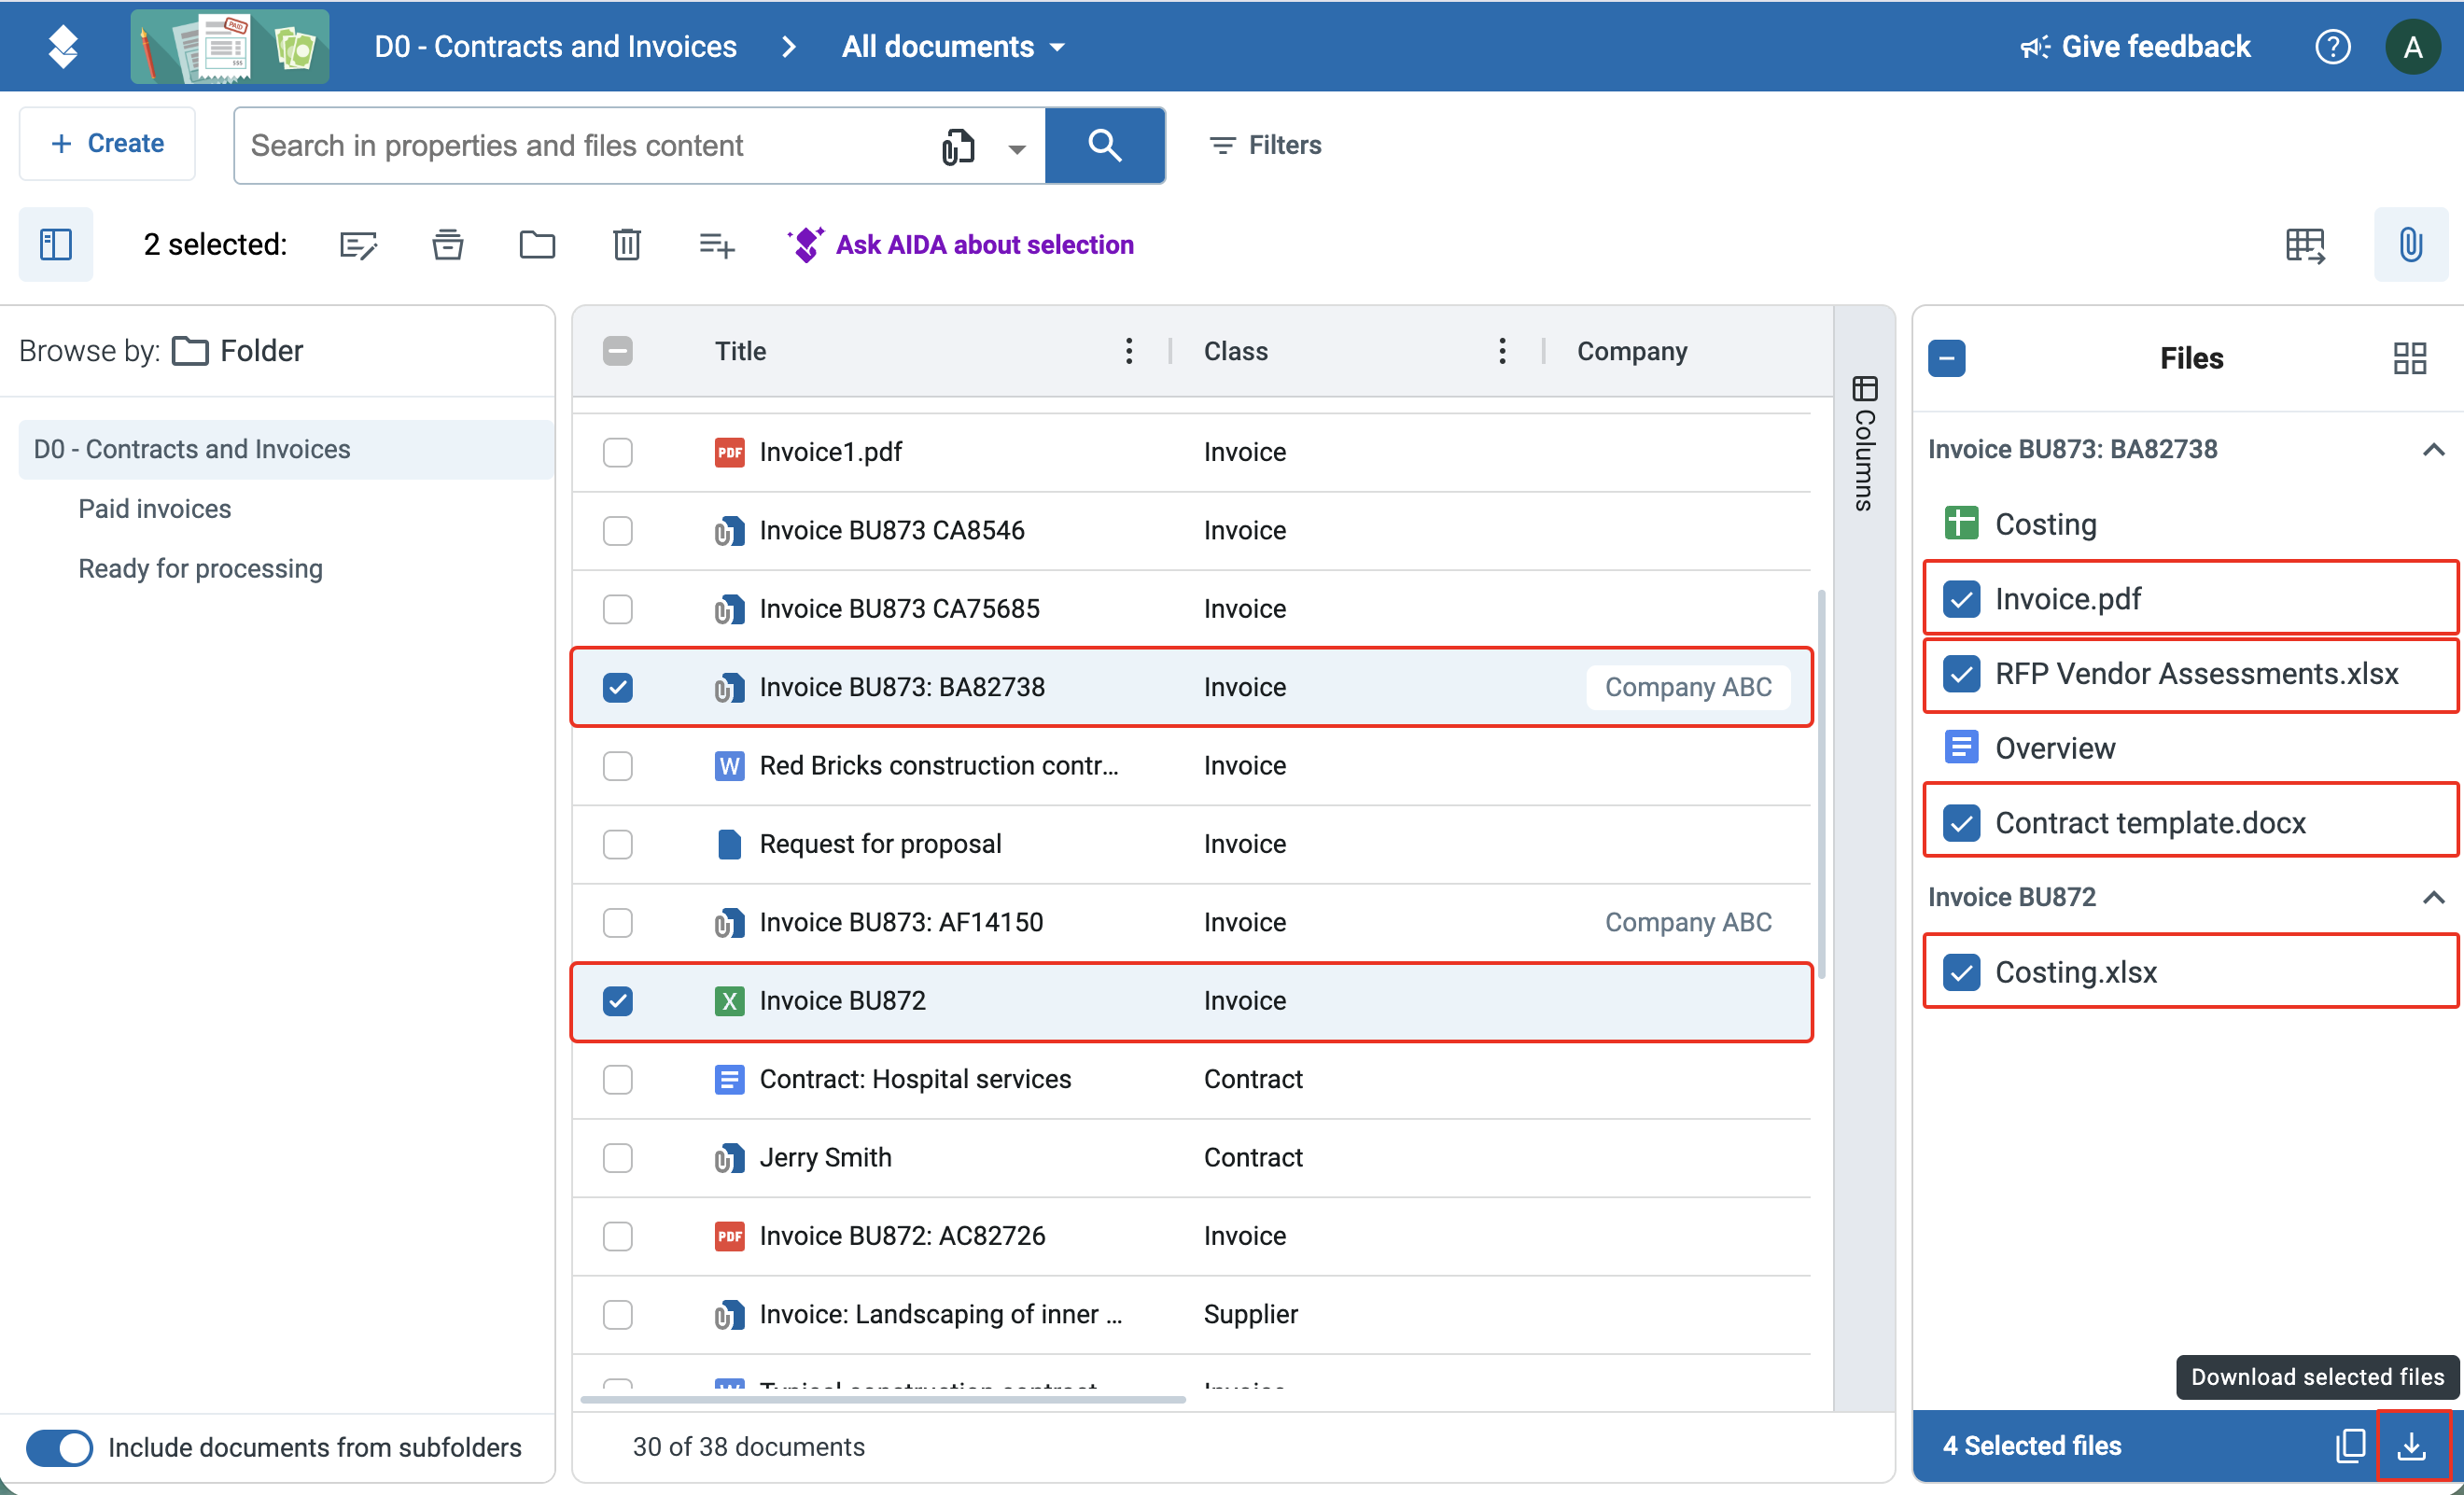Uncheck the Invoice BU873: BA82738 checkbox
The image size is (2464, 1495).
[x=618, y=687]
